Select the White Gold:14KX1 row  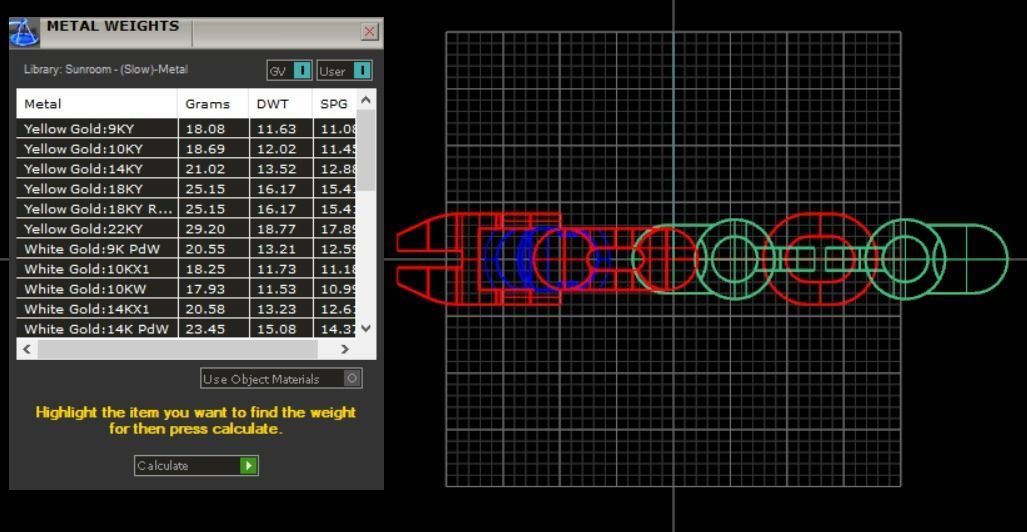click(187, 309)
